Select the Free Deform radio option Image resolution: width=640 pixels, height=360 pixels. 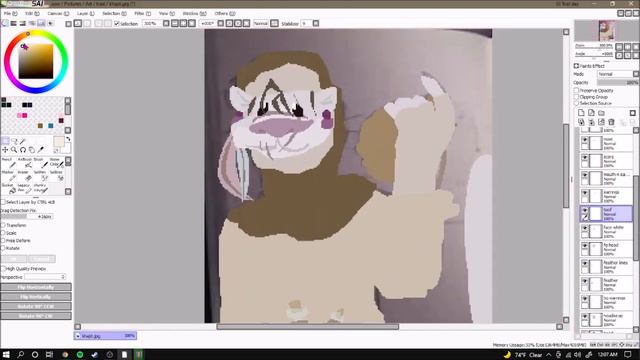(x=3, y=241)
